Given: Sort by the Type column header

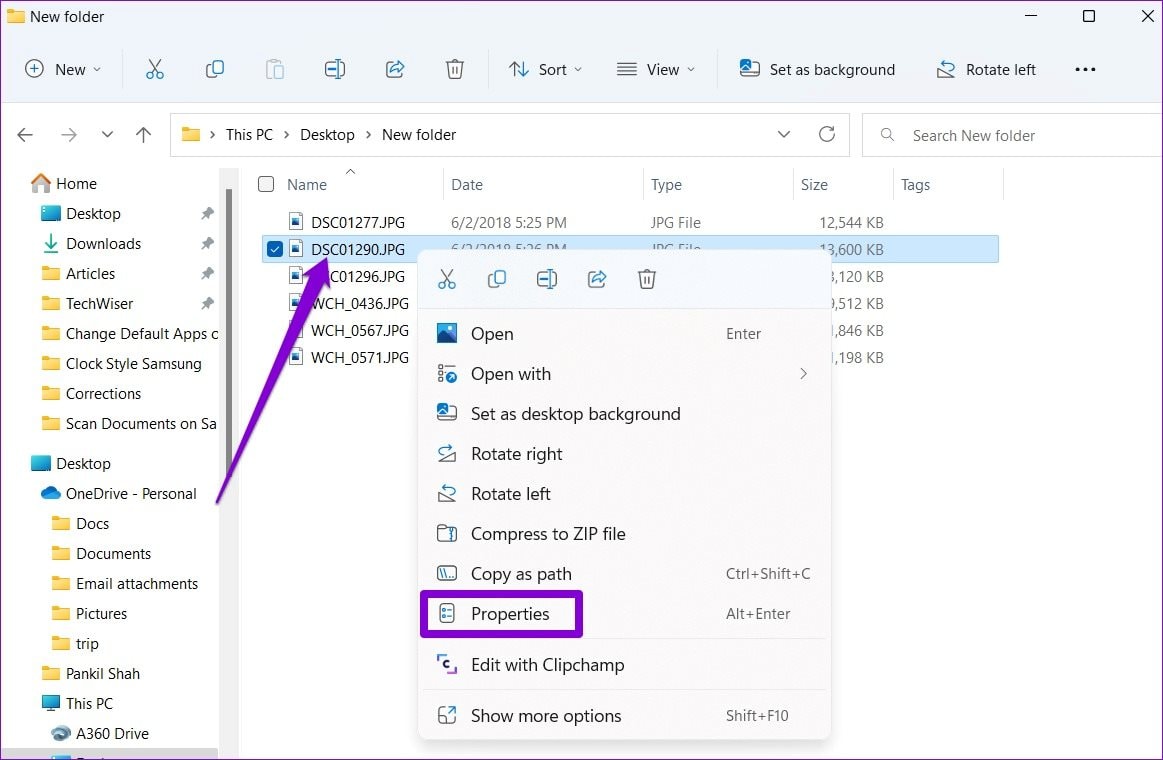Looking at the screenshot, I should [719, 185].
